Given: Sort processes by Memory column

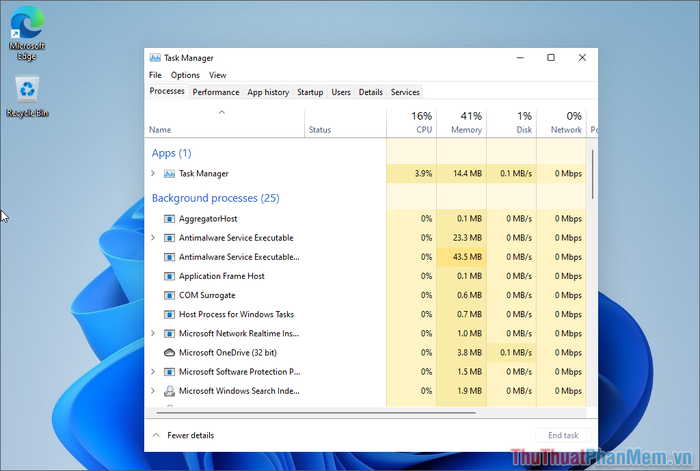Looking at the screenshot, I should coord(461,123).
